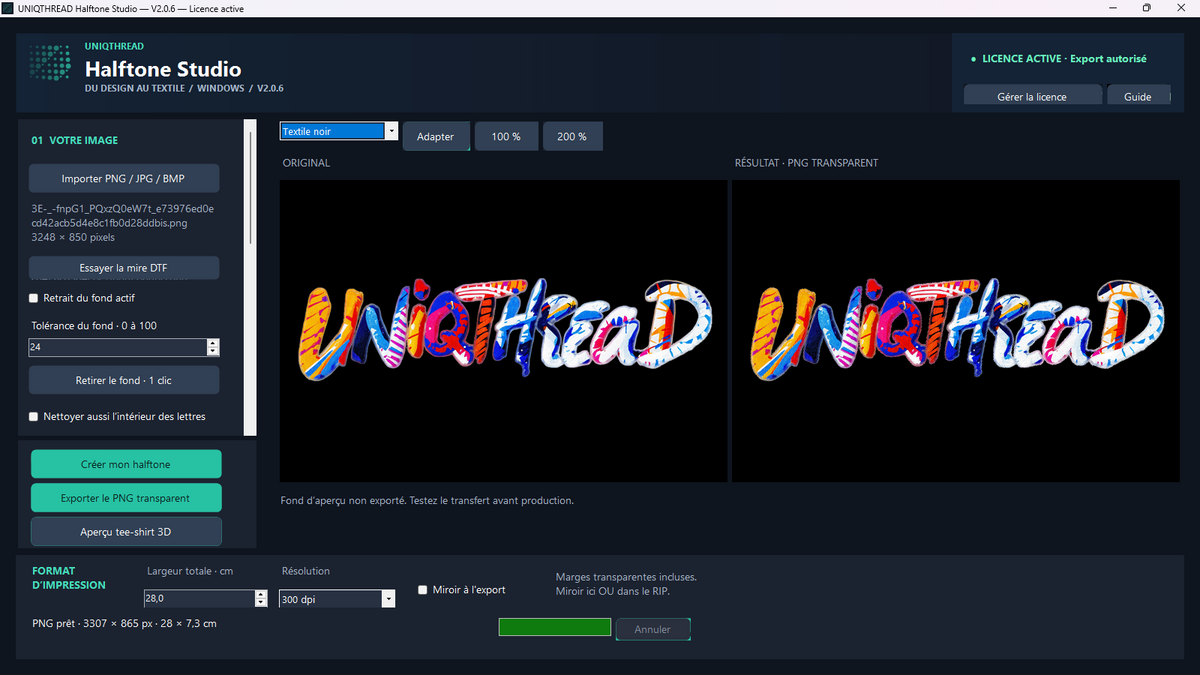Click Créer mon halftone button
1200x675 pixels.
click(126, 464)
